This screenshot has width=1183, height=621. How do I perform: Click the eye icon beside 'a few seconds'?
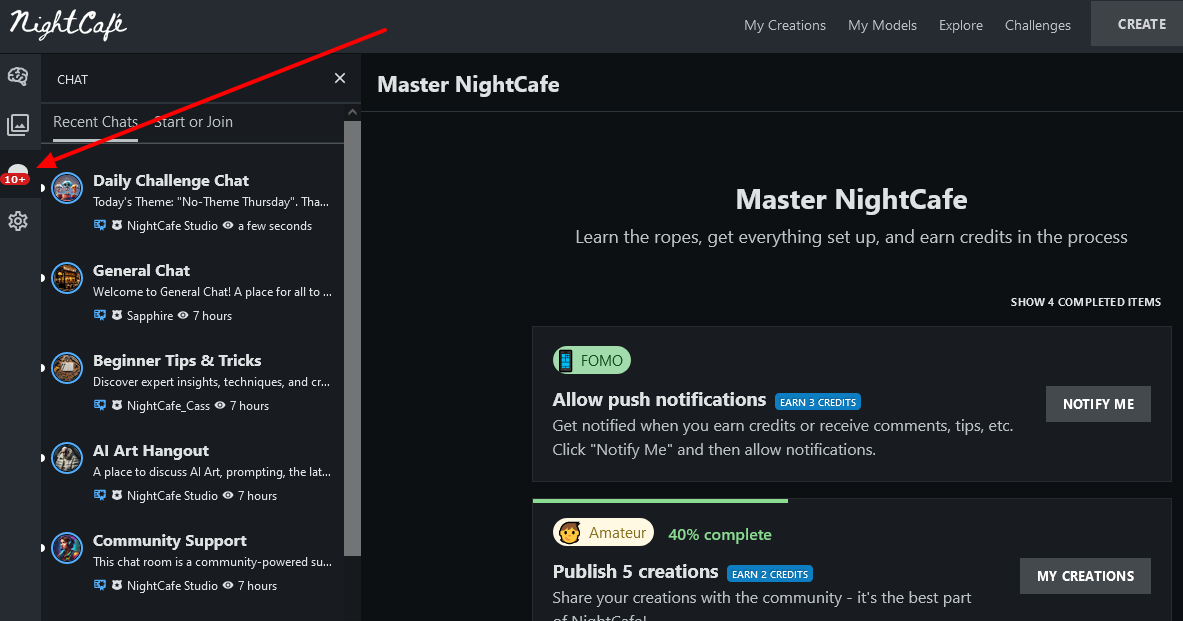(228, 225)
